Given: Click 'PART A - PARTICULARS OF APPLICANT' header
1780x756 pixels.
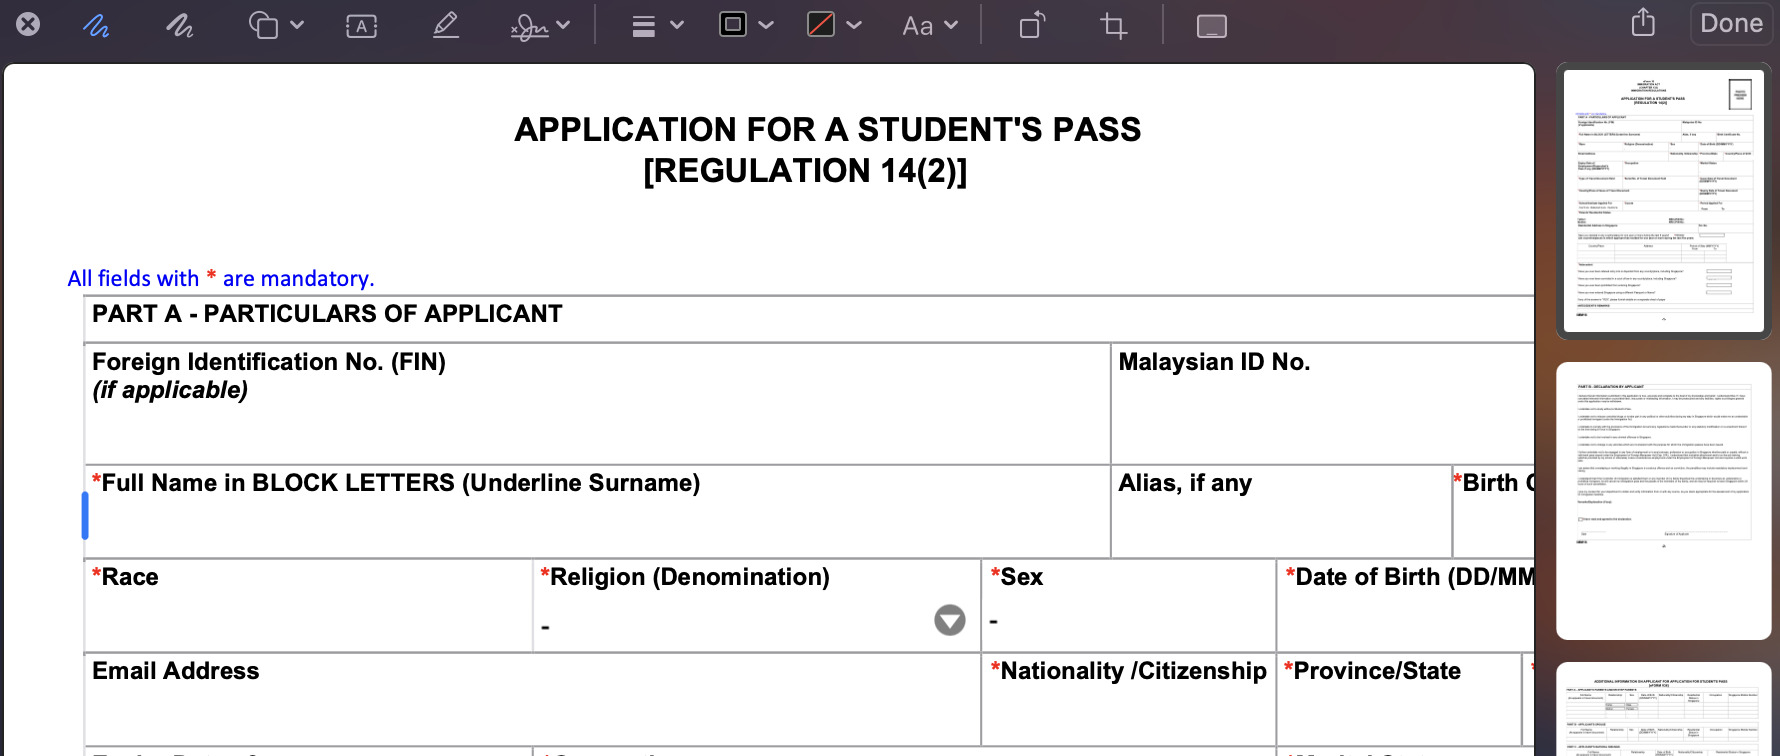Looking at the screenshot, I should (x=327, y=314).
